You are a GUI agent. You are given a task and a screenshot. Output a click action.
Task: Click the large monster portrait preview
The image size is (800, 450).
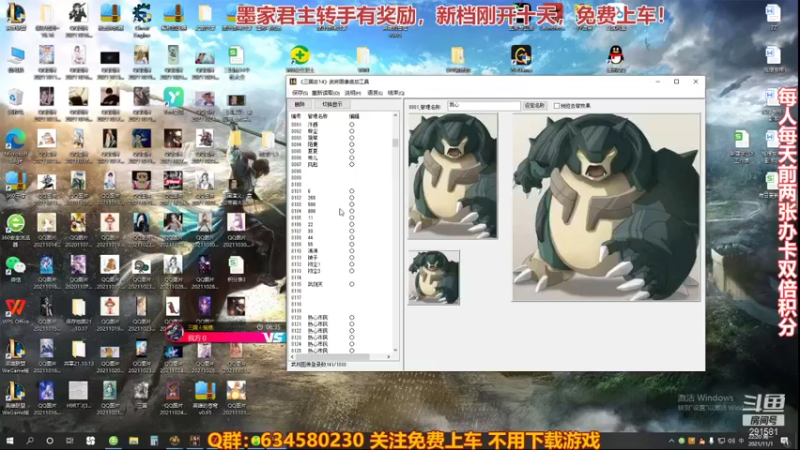[606, 207]
